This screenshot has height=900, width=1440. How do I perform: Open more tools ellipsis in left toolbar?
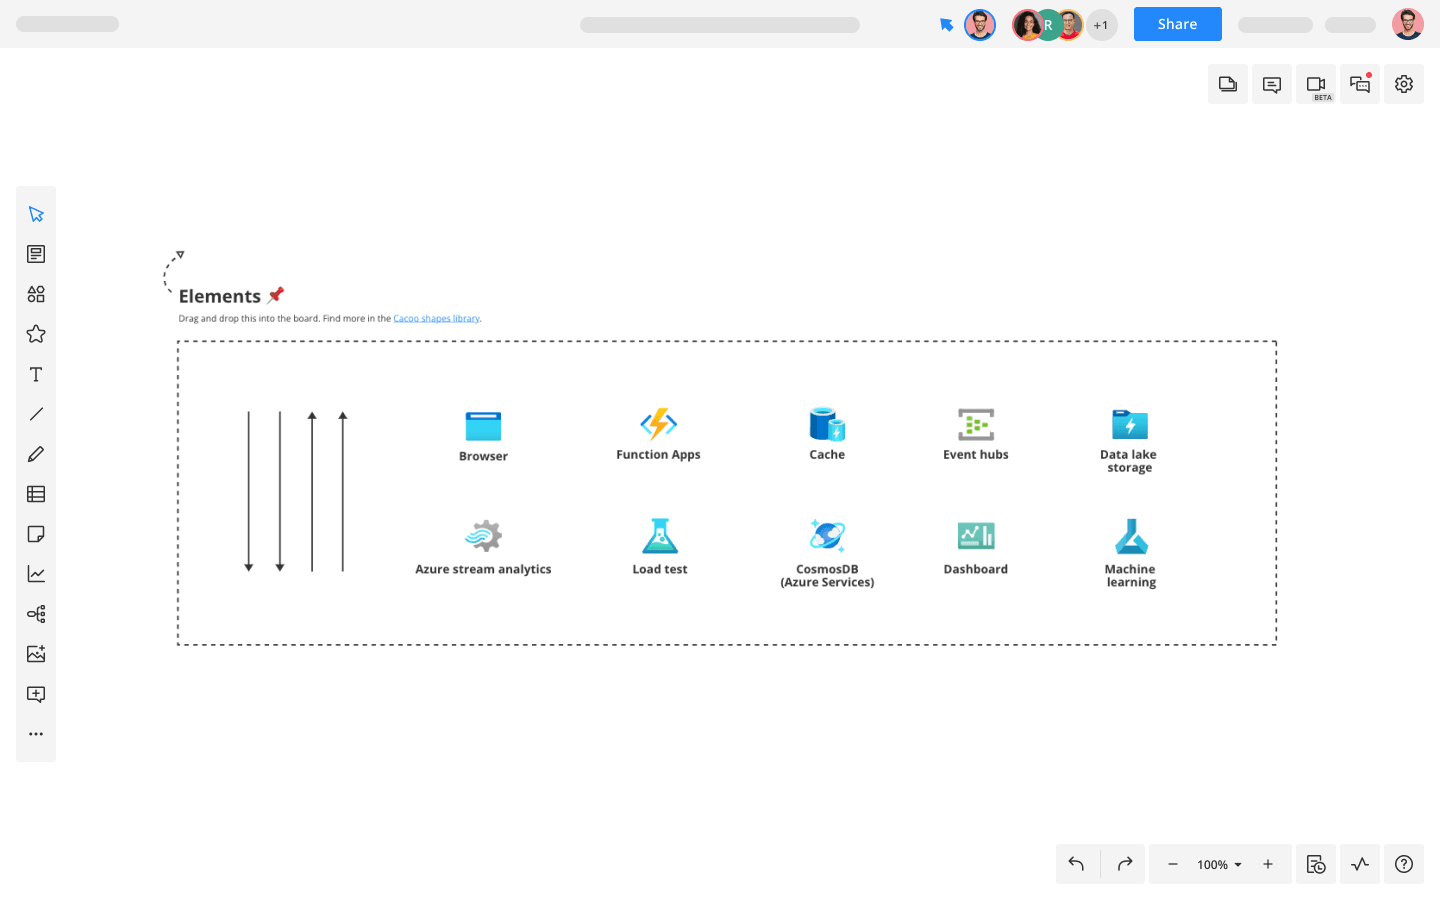point(36,734)
